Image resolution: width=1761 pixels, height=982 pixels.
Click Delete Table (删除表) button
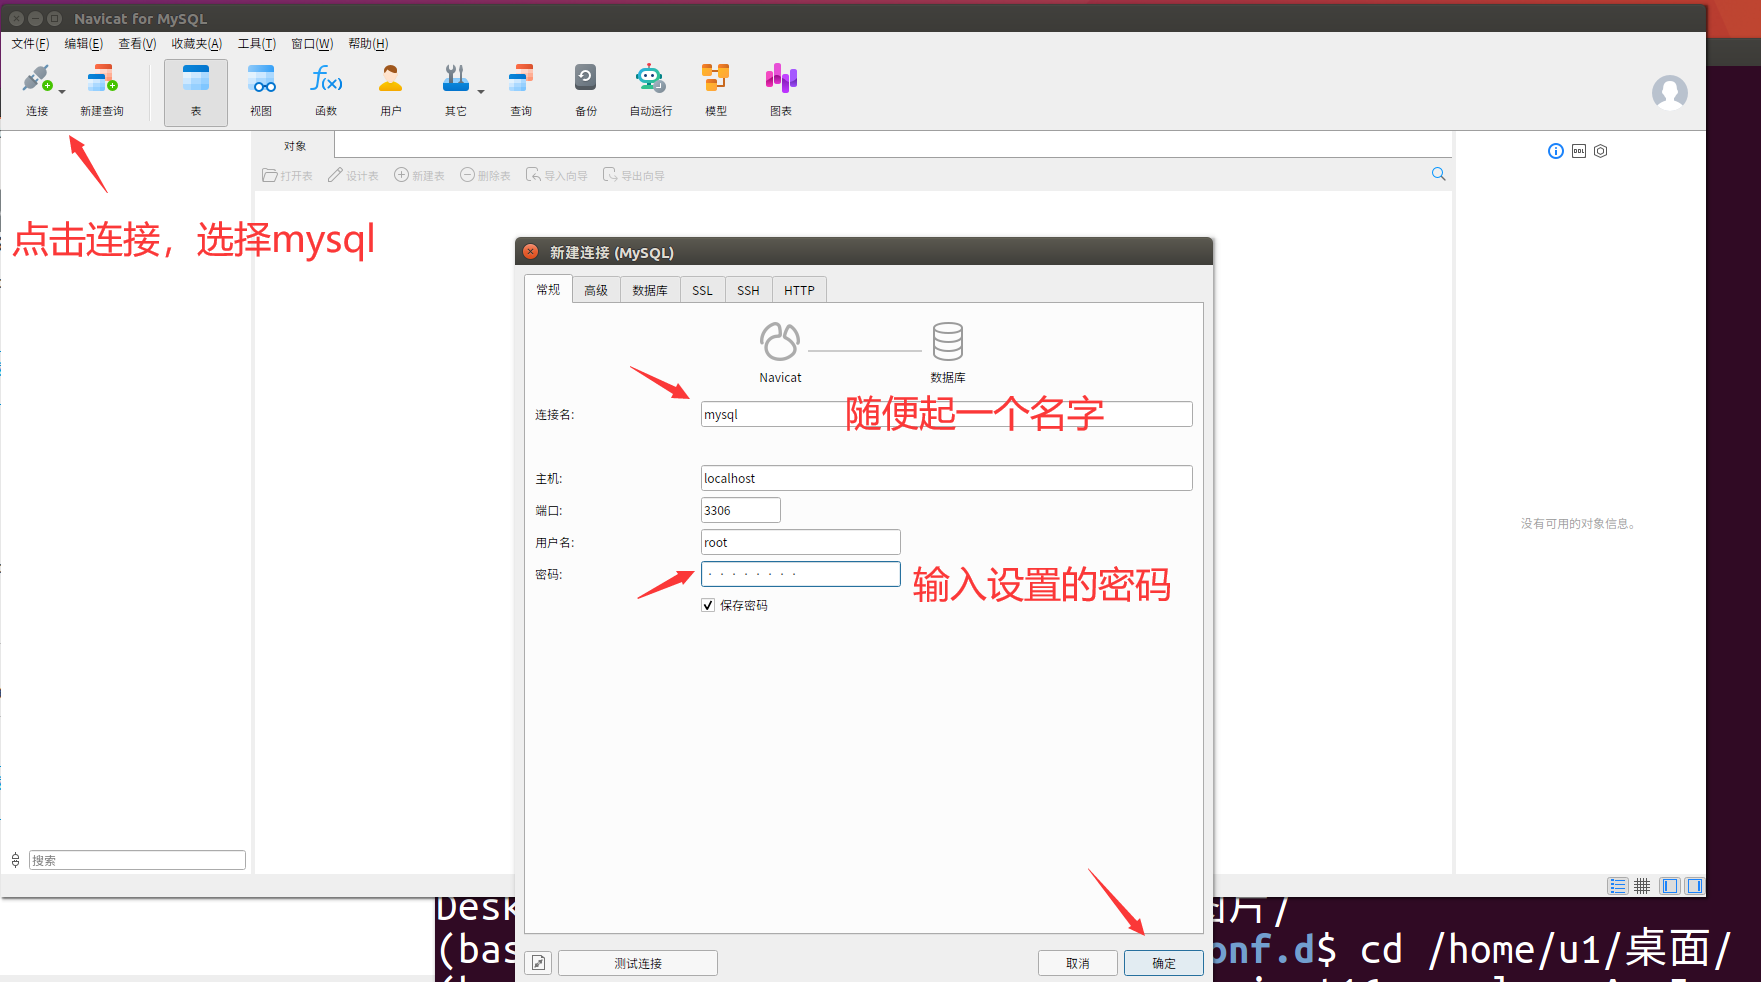[x=485, y=175]
